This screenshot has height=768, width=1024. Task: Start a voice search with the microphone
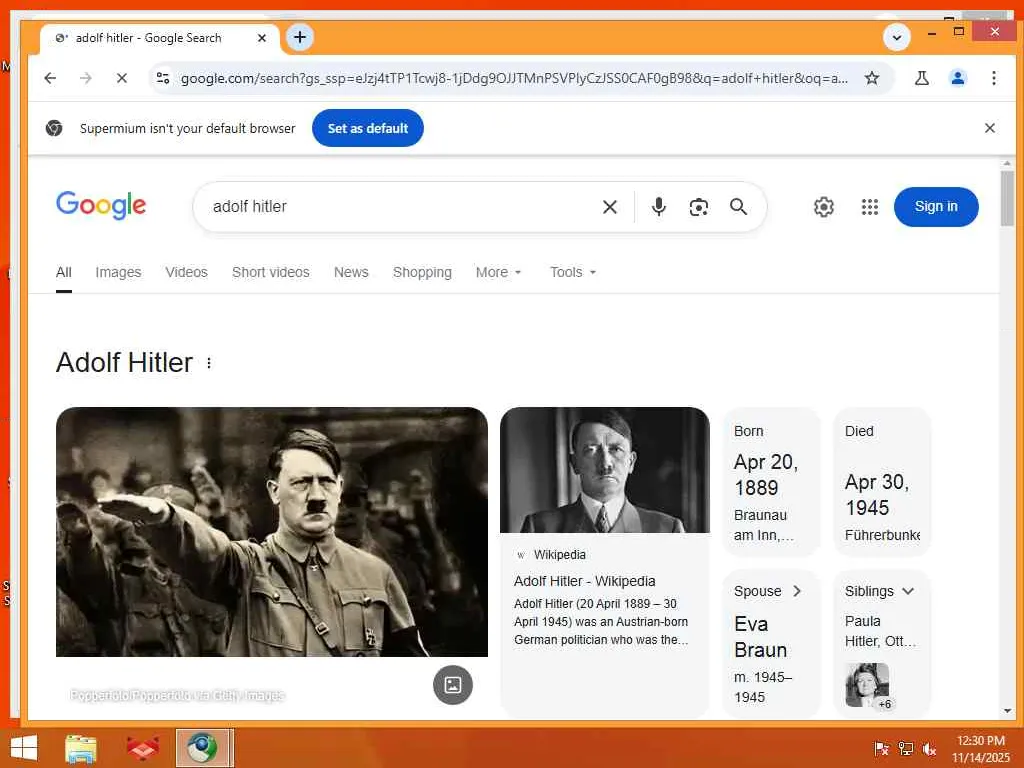[x=659, y=207]
